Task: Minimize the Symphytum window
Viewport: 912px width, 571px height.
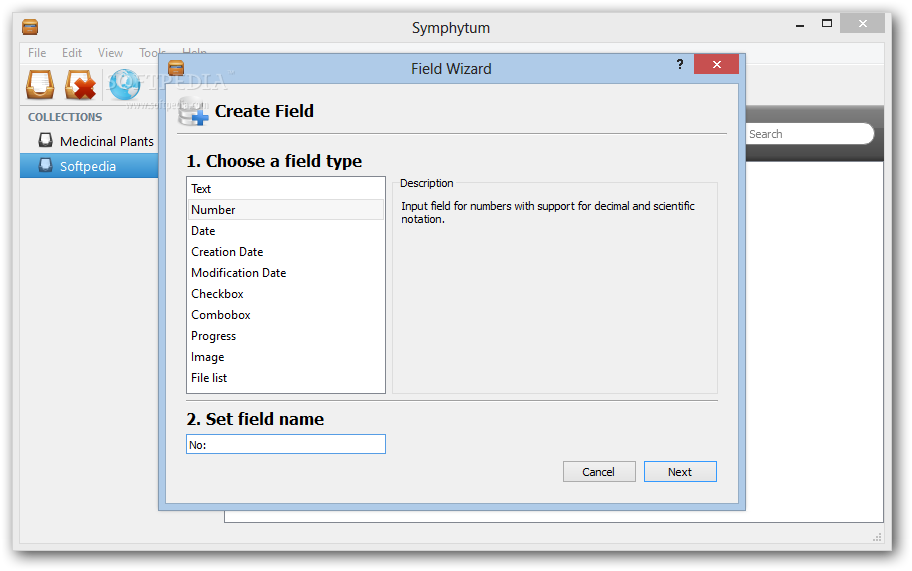Action: [x=800, y=24]
